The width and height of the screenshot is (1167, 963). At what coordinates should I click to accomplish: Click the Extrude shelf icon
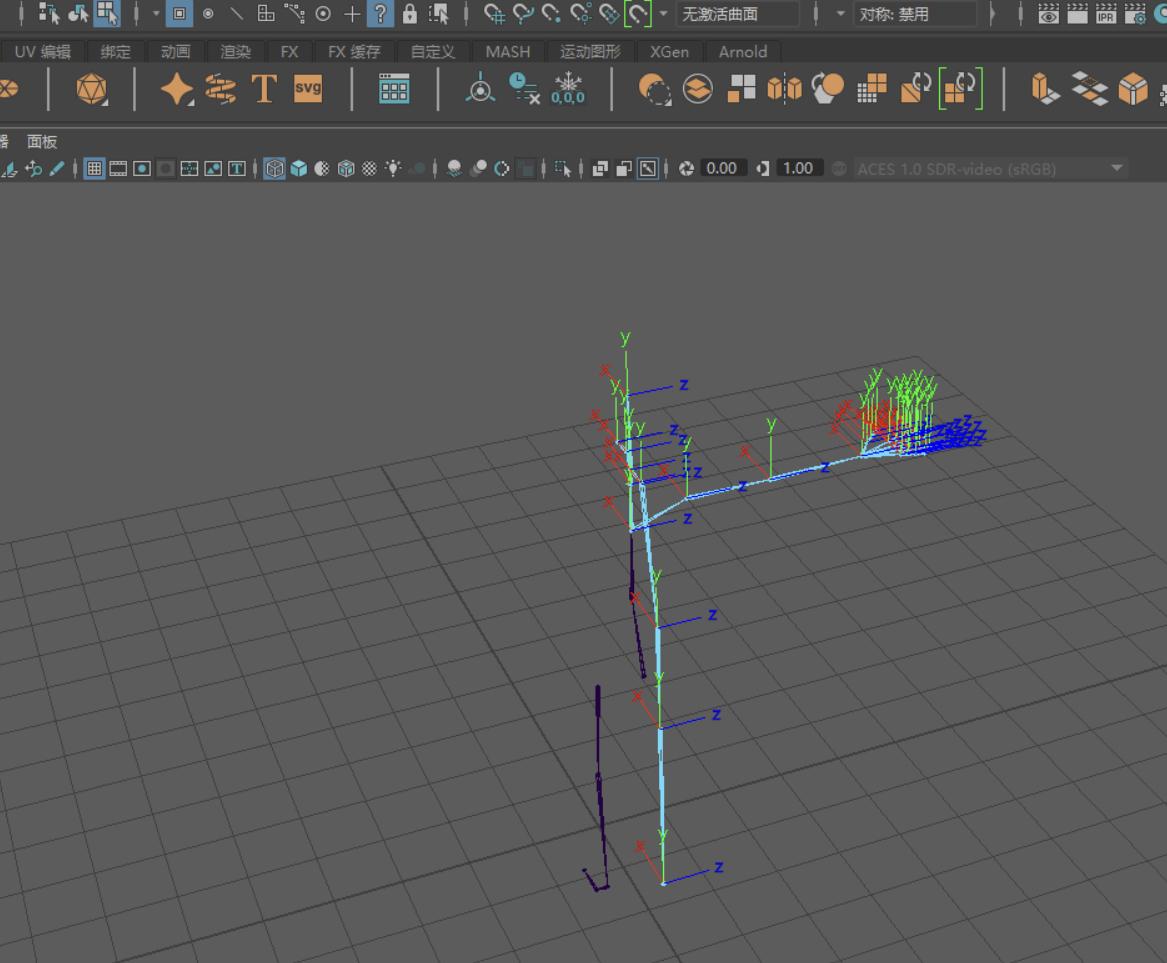tap(1045, 89)
